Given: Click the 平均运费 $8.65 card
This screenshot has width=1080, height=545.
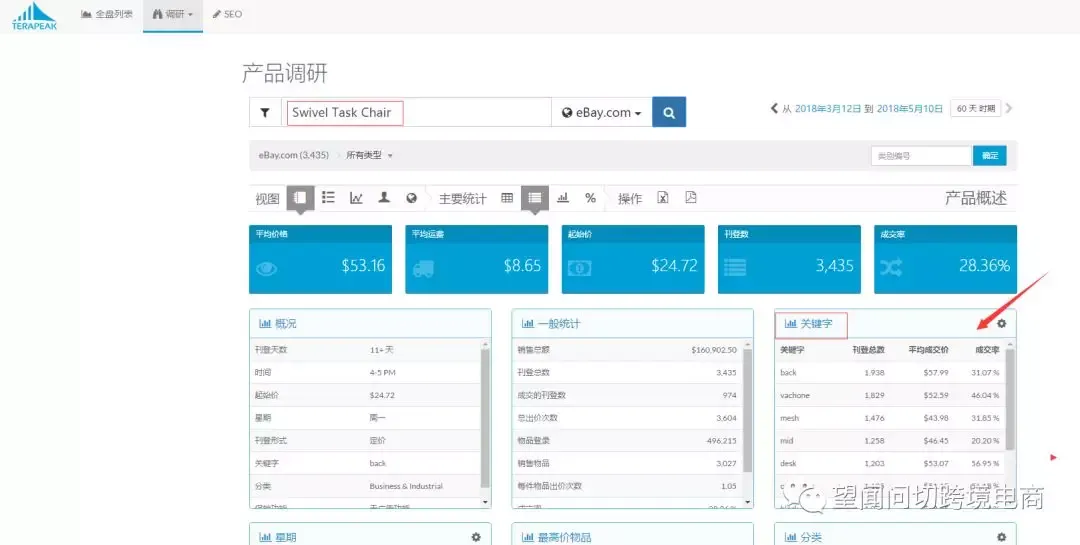Looking at the screenshot, I should coord(477,259).
